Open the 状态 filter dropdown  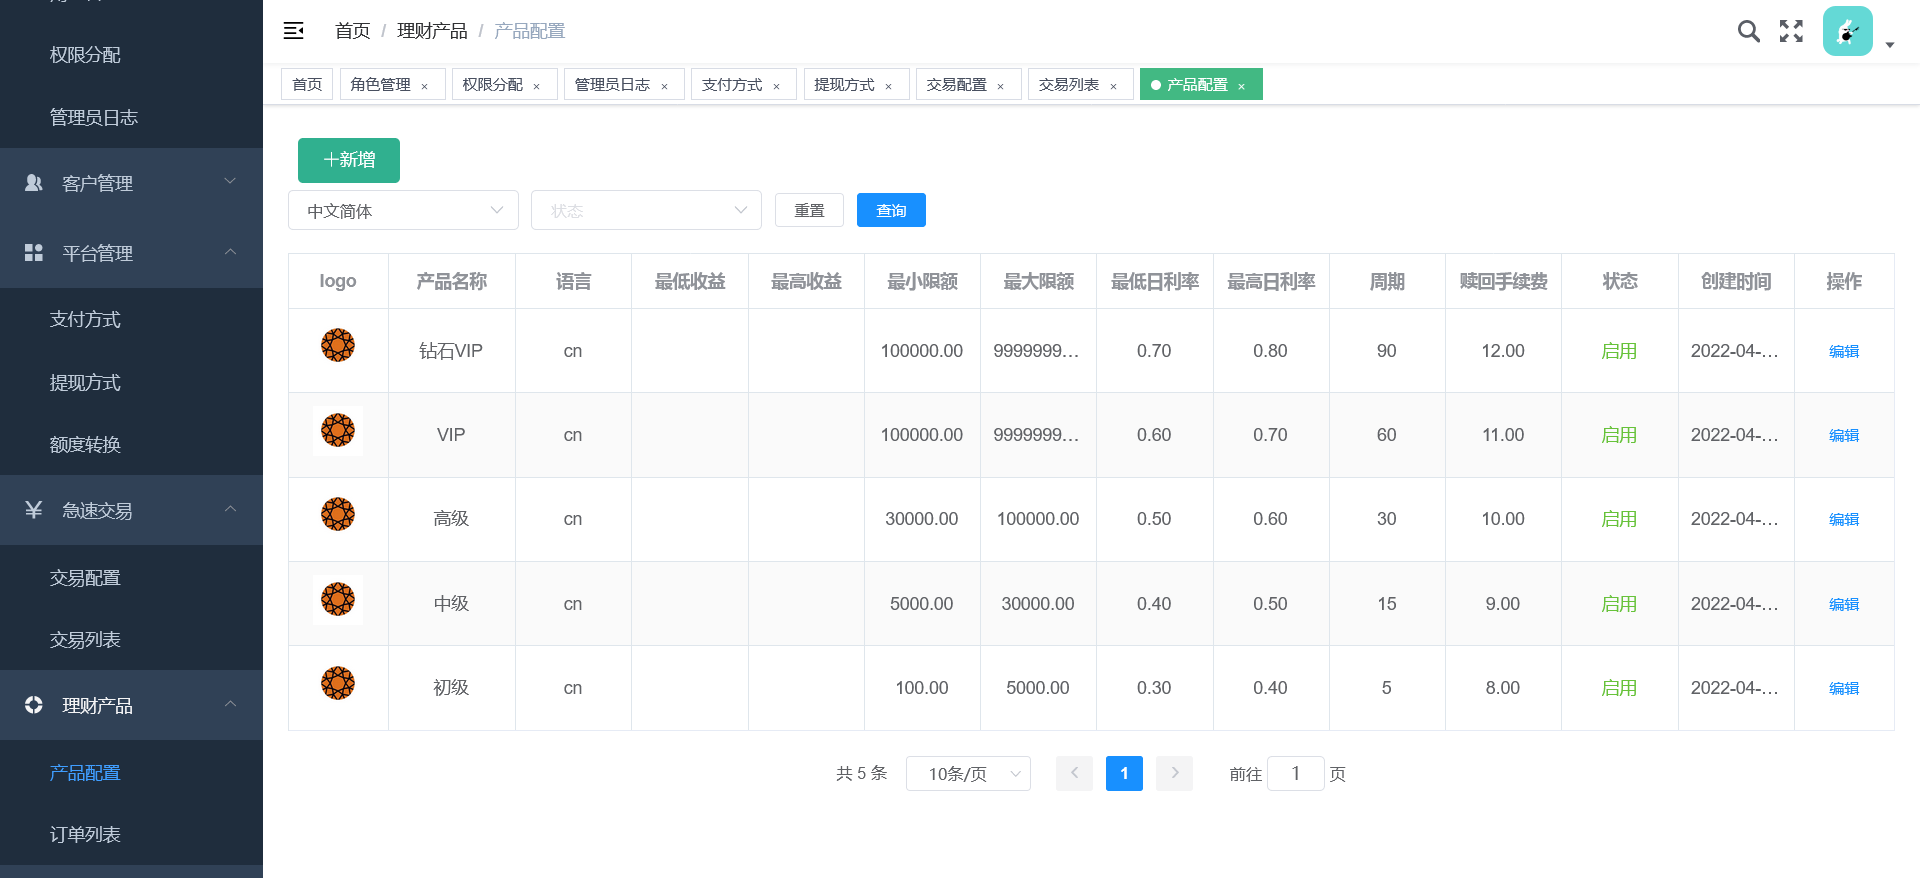[x=646, y=211]
